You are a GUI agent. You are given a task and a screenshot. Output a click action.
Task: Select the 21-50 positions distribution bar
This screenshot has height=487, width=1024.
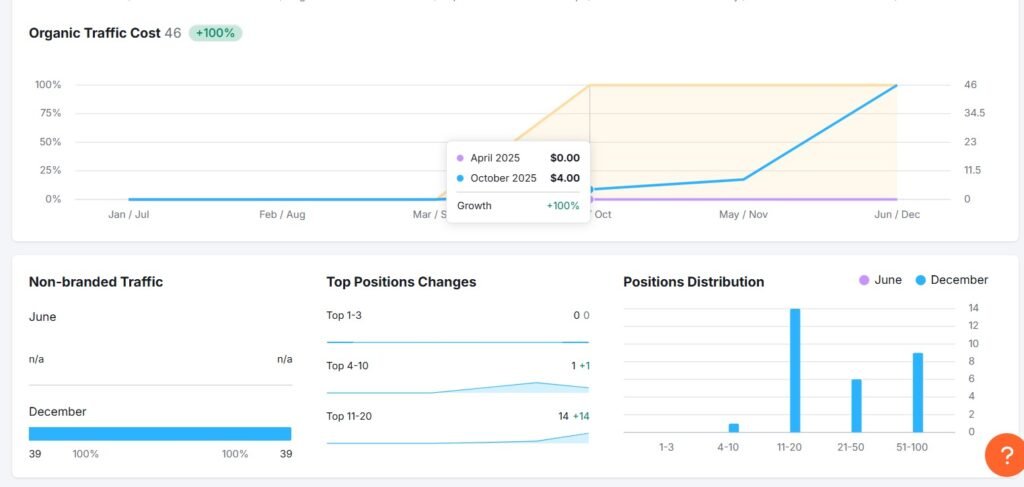856,405
